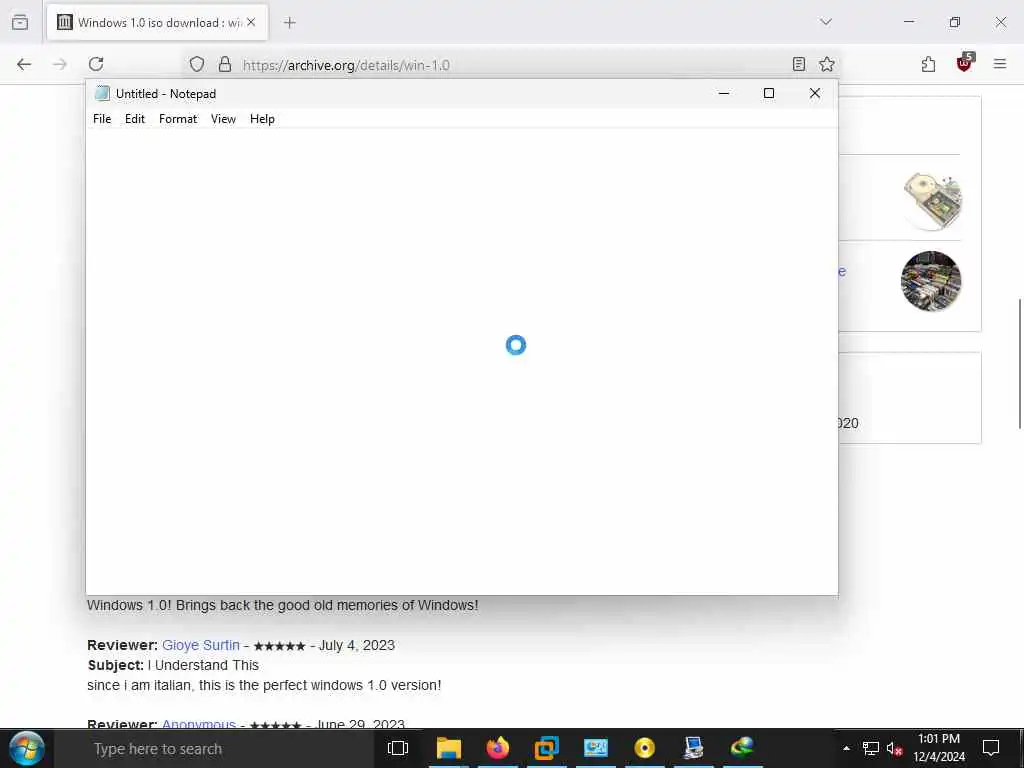Click the Type here to search box
The height and width of the screenshot is (768, 1024).
pos(212,749)
